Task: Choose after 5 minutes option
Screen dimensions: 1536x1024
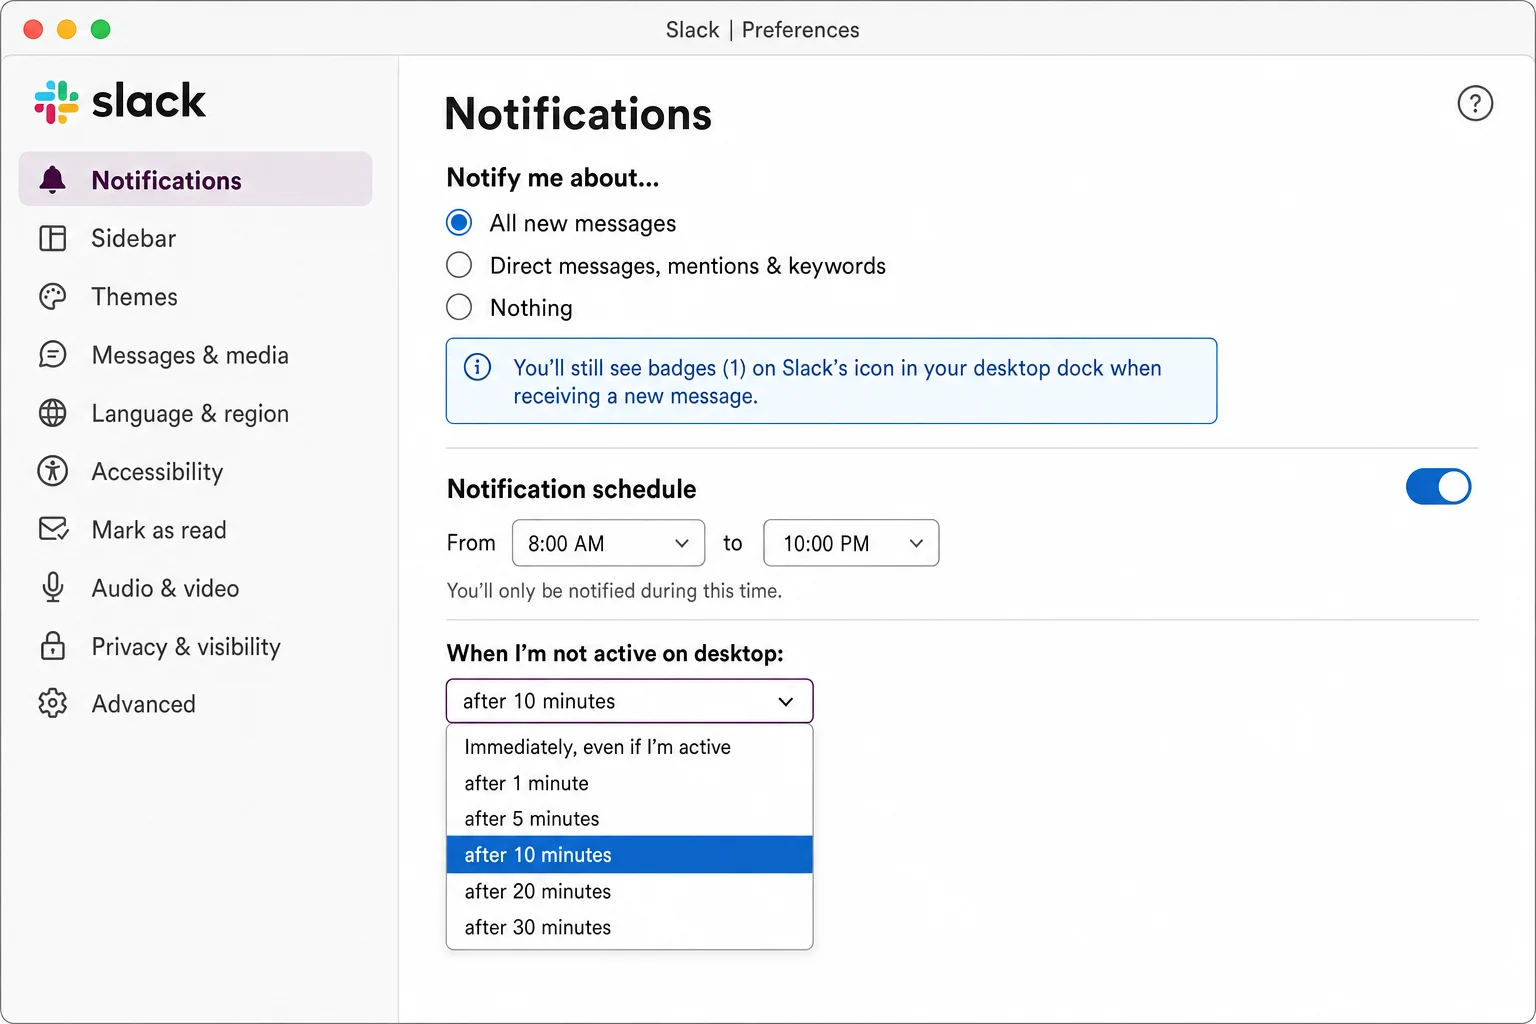Action: tap(629, 819)
